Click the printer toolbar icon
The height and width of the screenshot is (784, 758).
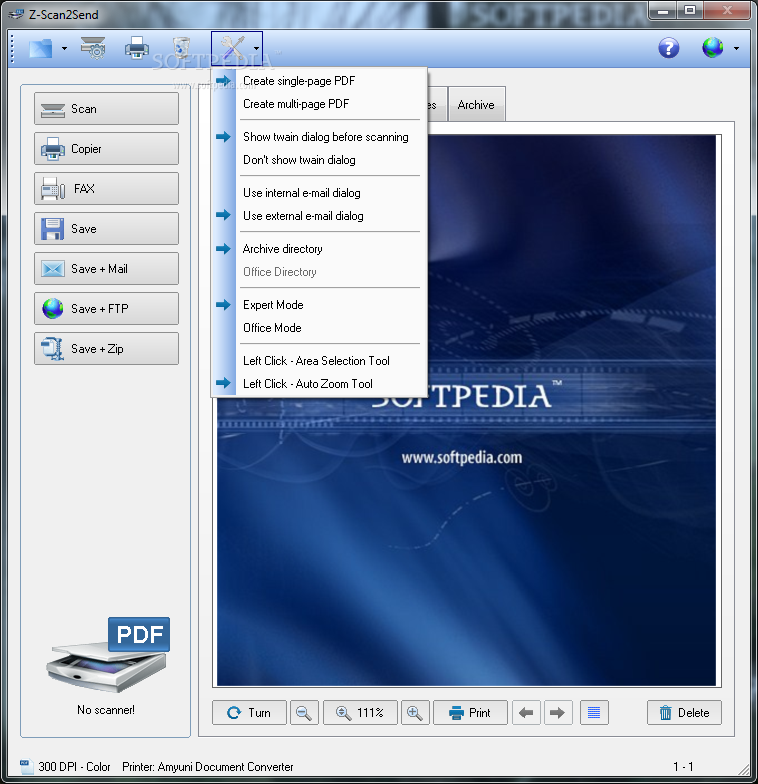(136, 48)
